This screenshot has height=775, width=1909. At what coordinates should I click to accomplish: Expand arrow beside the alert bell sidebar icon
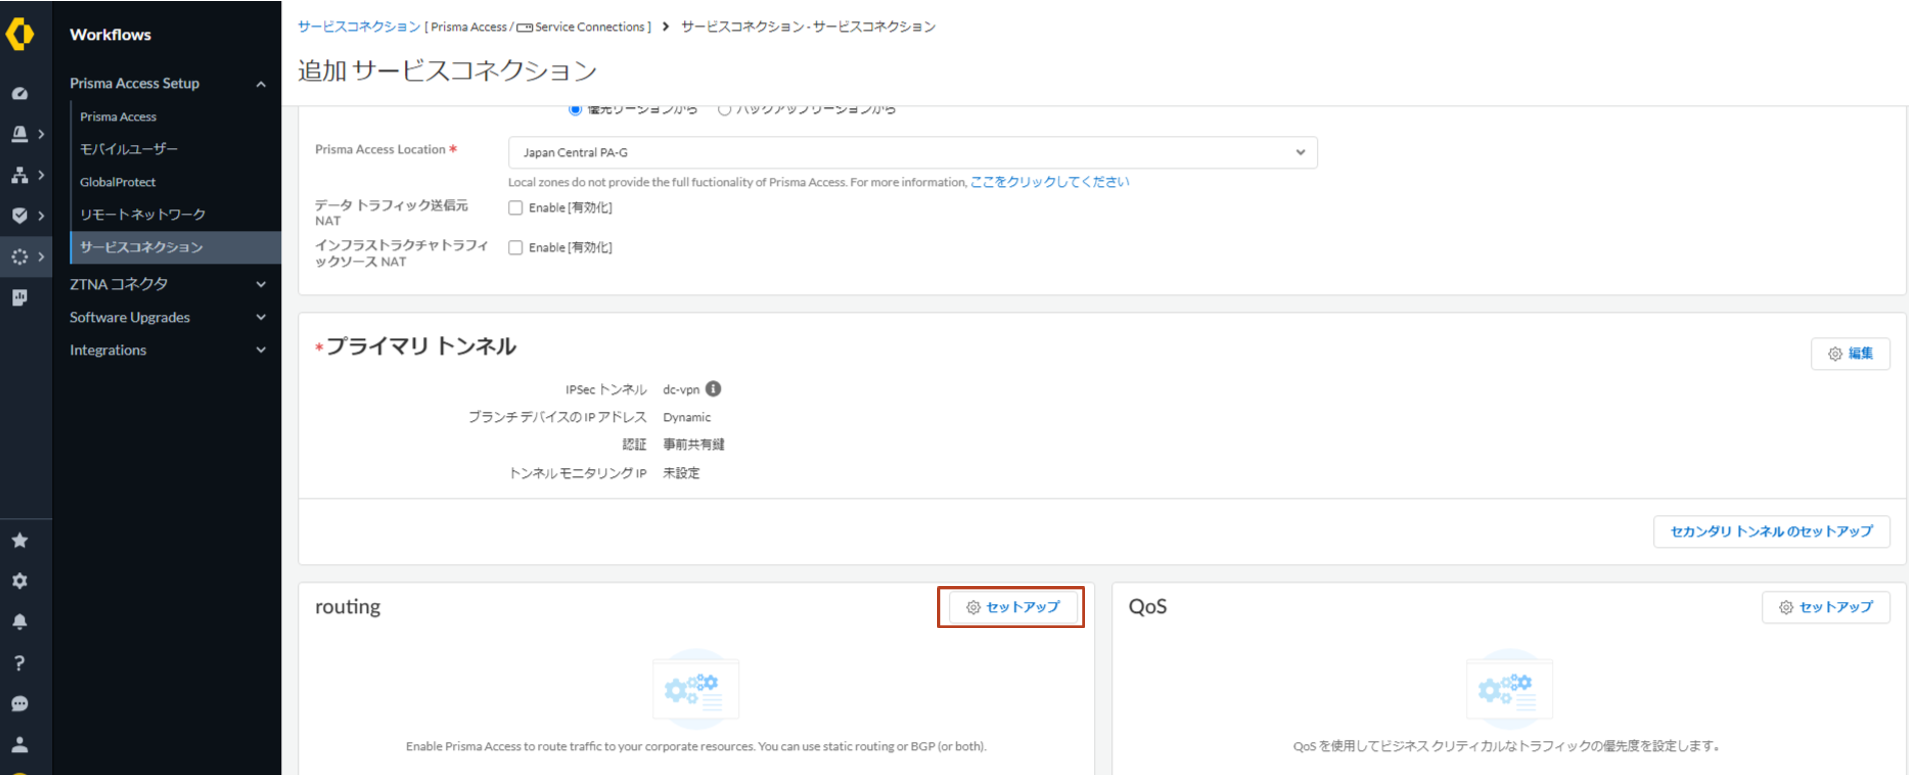click(x=41, y=133)
